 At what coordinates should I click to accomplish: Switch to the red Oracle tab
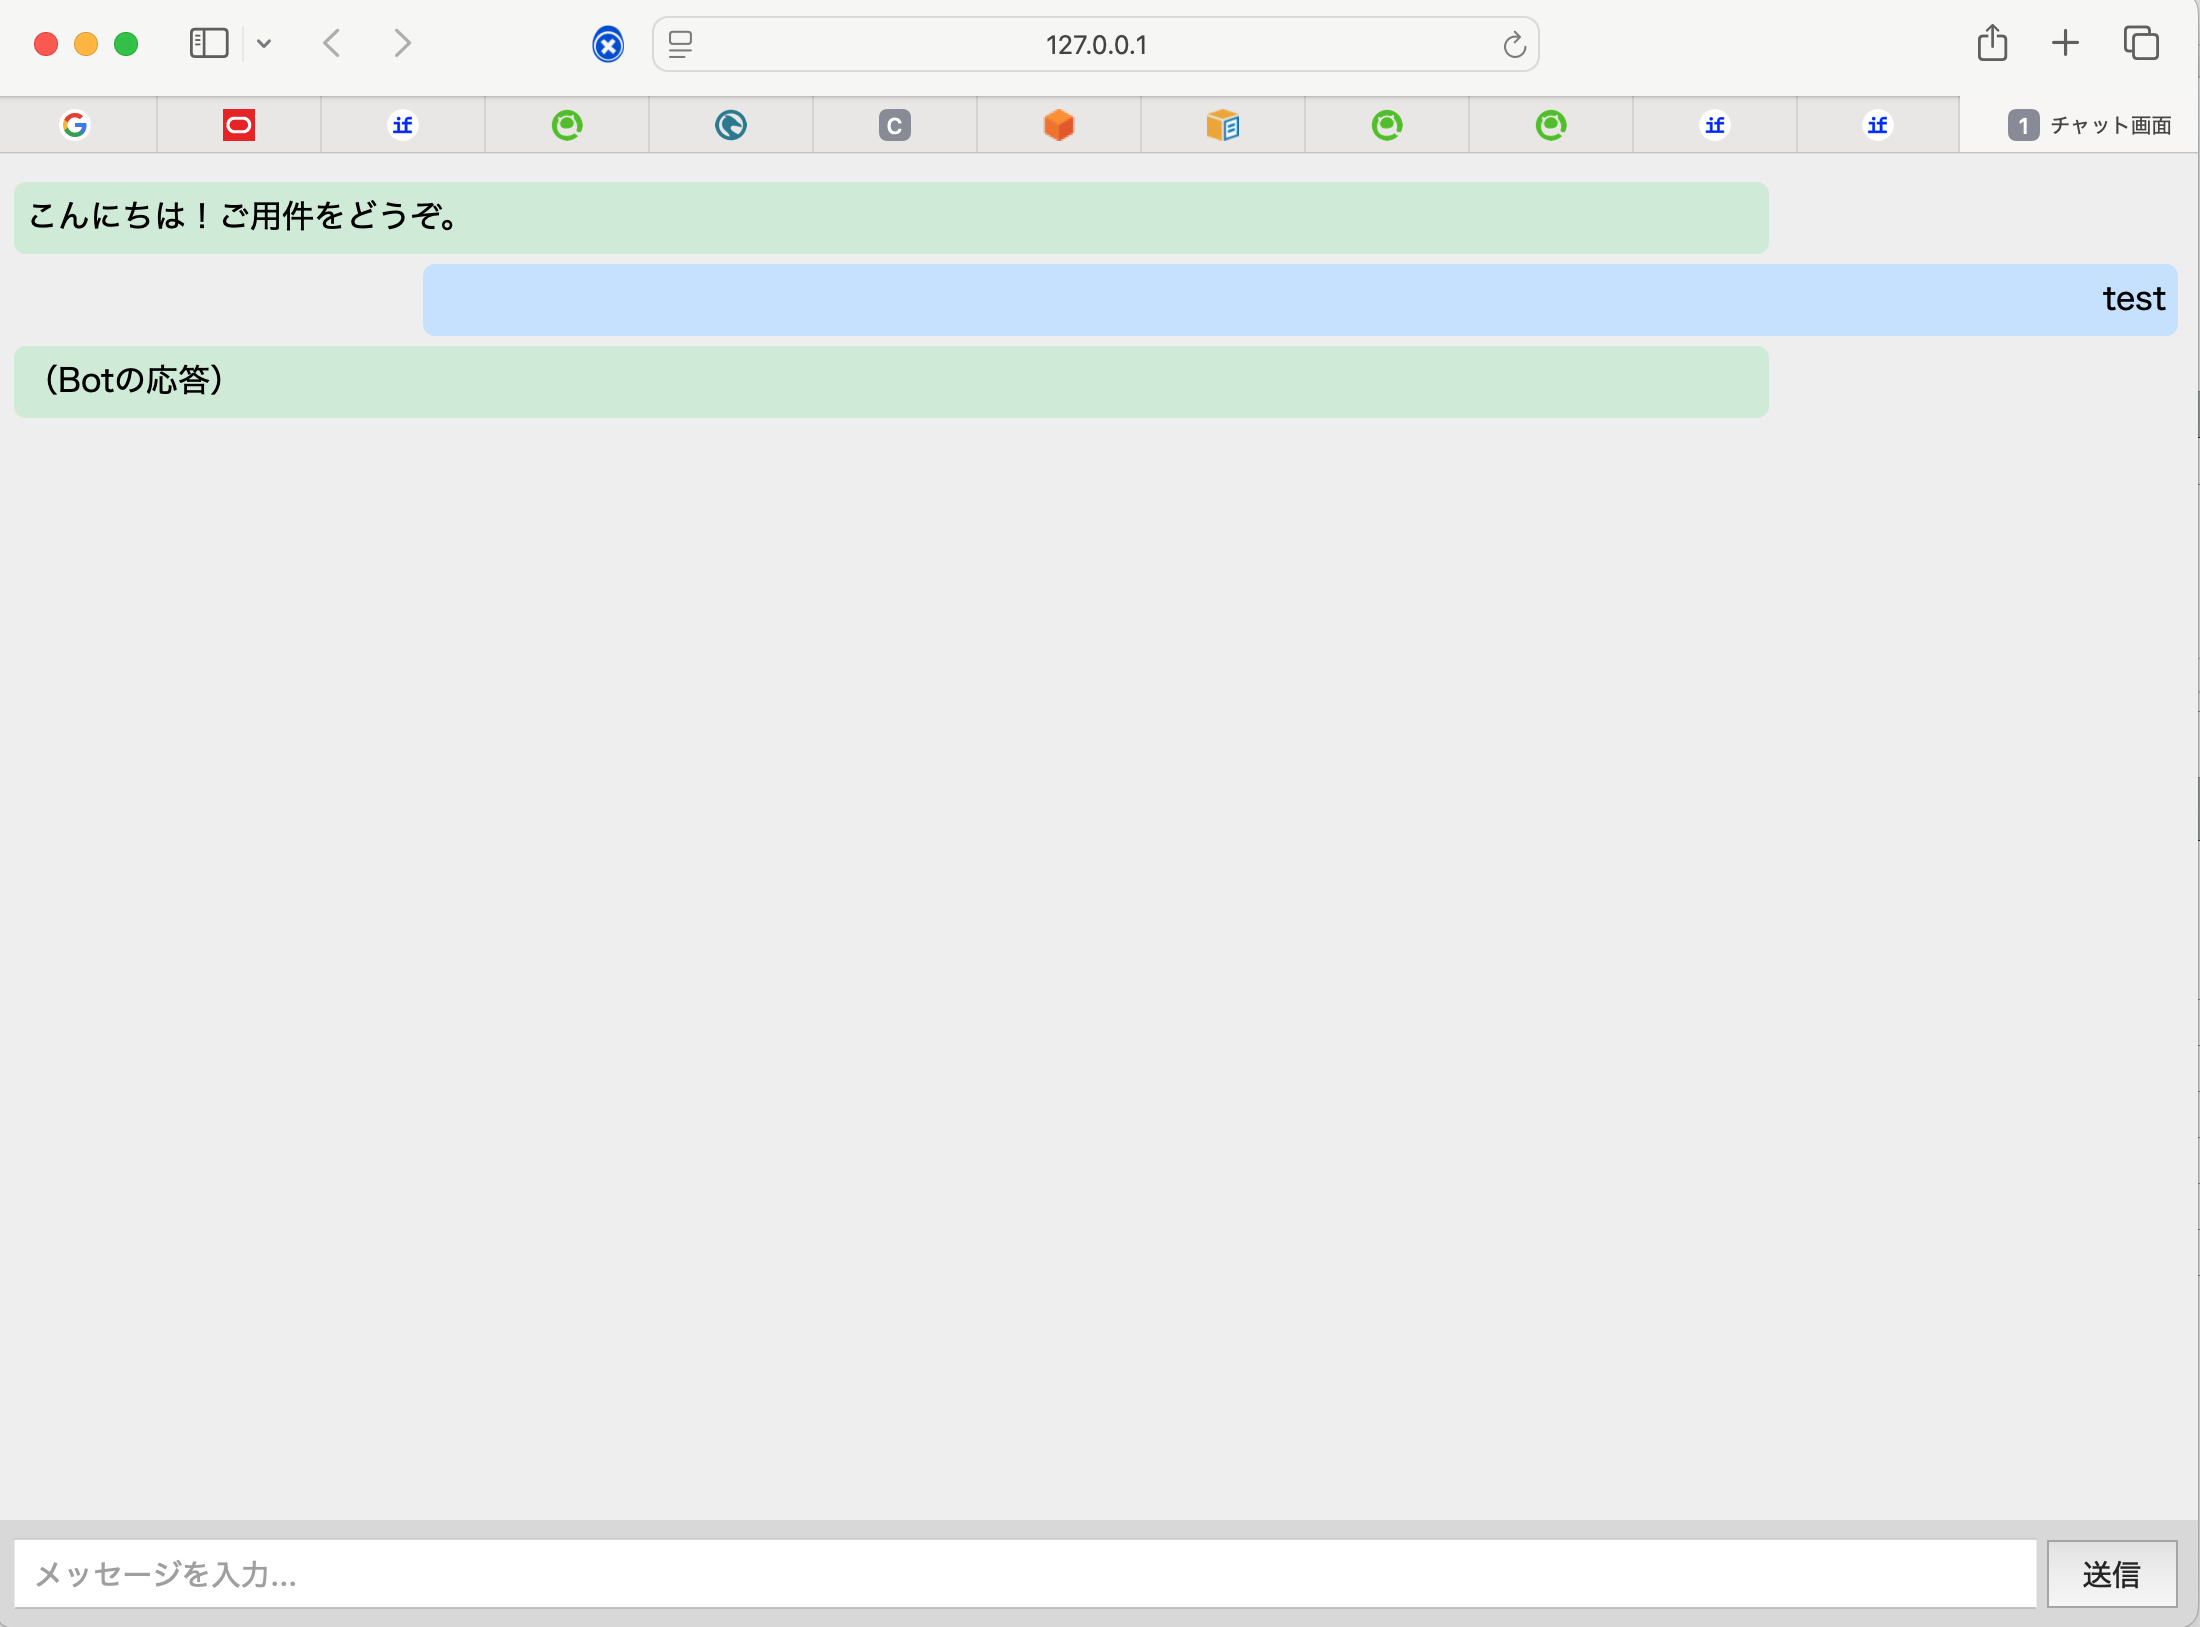(x=239, y=125)
